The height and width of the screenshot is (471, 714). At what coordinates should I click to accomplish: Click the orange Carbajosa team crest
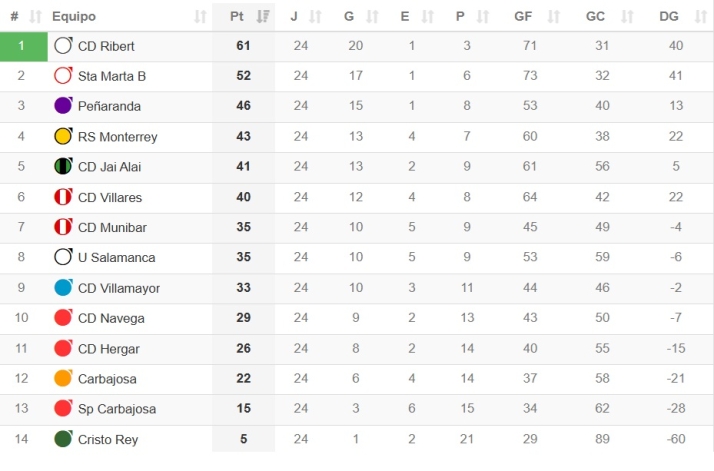63,379
